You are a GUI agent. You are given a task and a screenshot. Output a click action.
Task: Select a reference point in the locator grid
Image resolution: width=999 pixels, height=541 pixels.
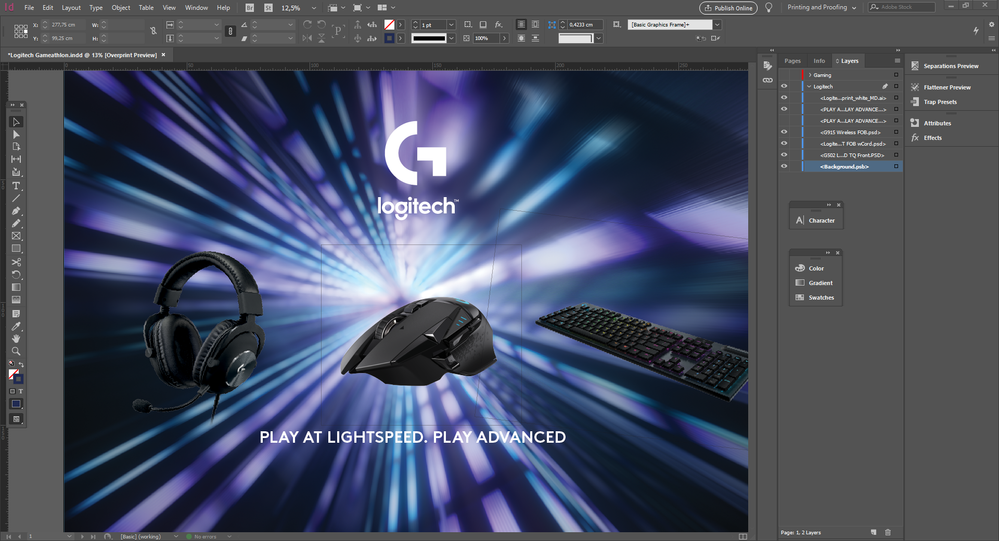click(21, 31)
